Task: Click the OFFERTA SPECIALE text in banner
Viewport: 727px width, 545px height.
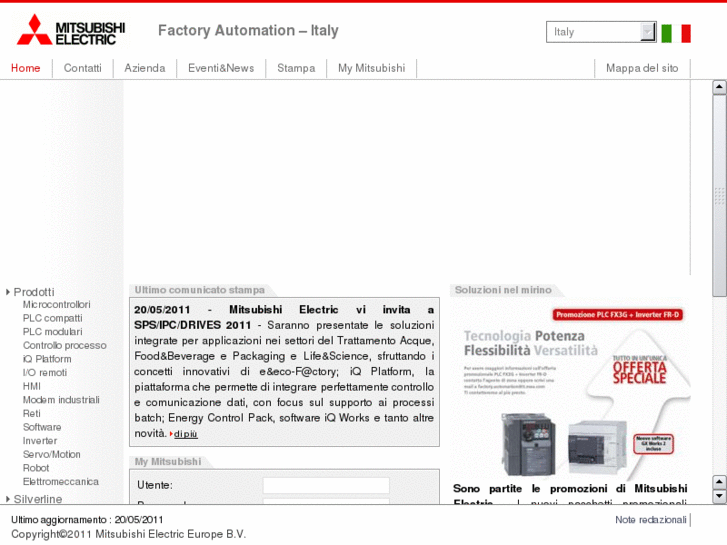Action: (639, 372)
